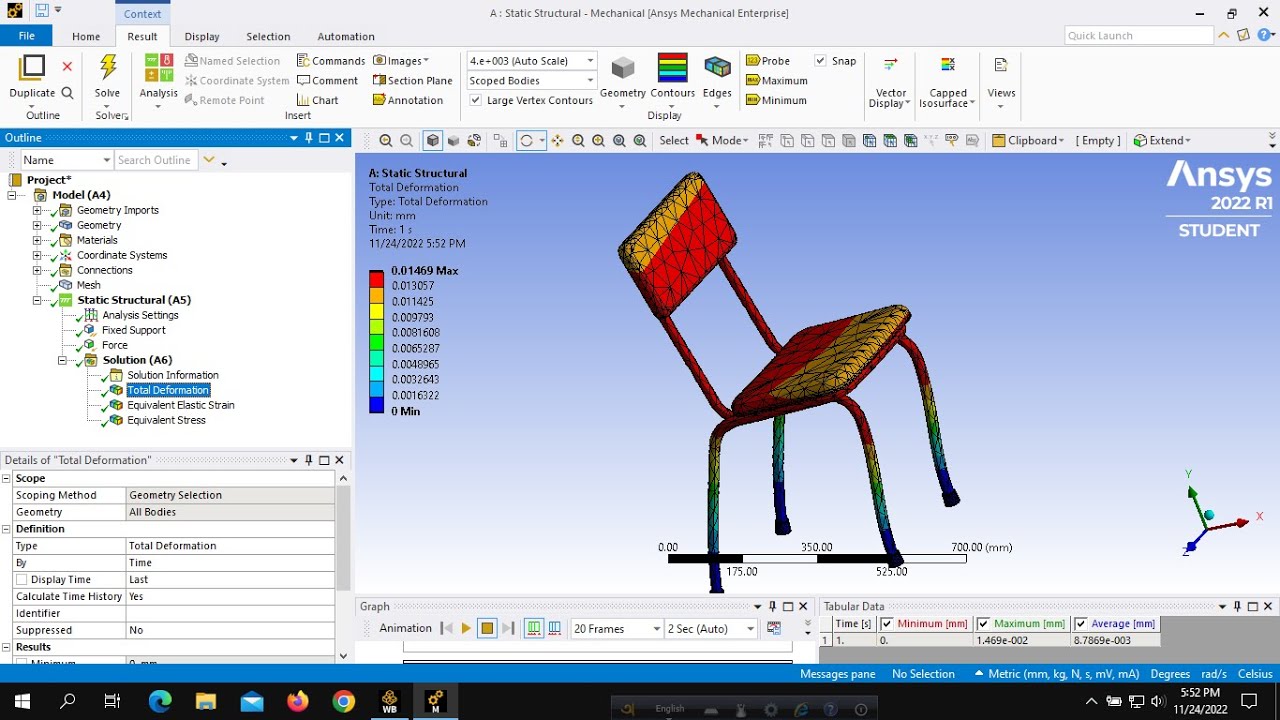Click the red 0.01469 Max legend band

tap(376, 278)
